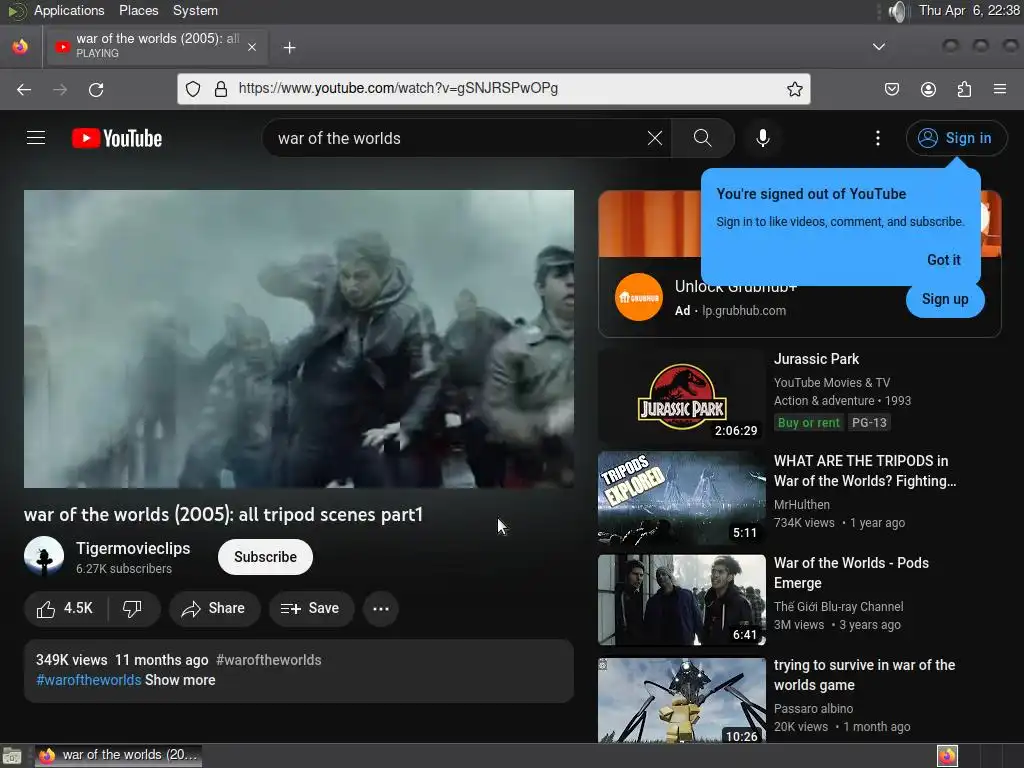Open the Firefox account icon
Image resolution: width=1024 pixels, height=768 pixels.
pyautogui.click(x=928, y=89)
